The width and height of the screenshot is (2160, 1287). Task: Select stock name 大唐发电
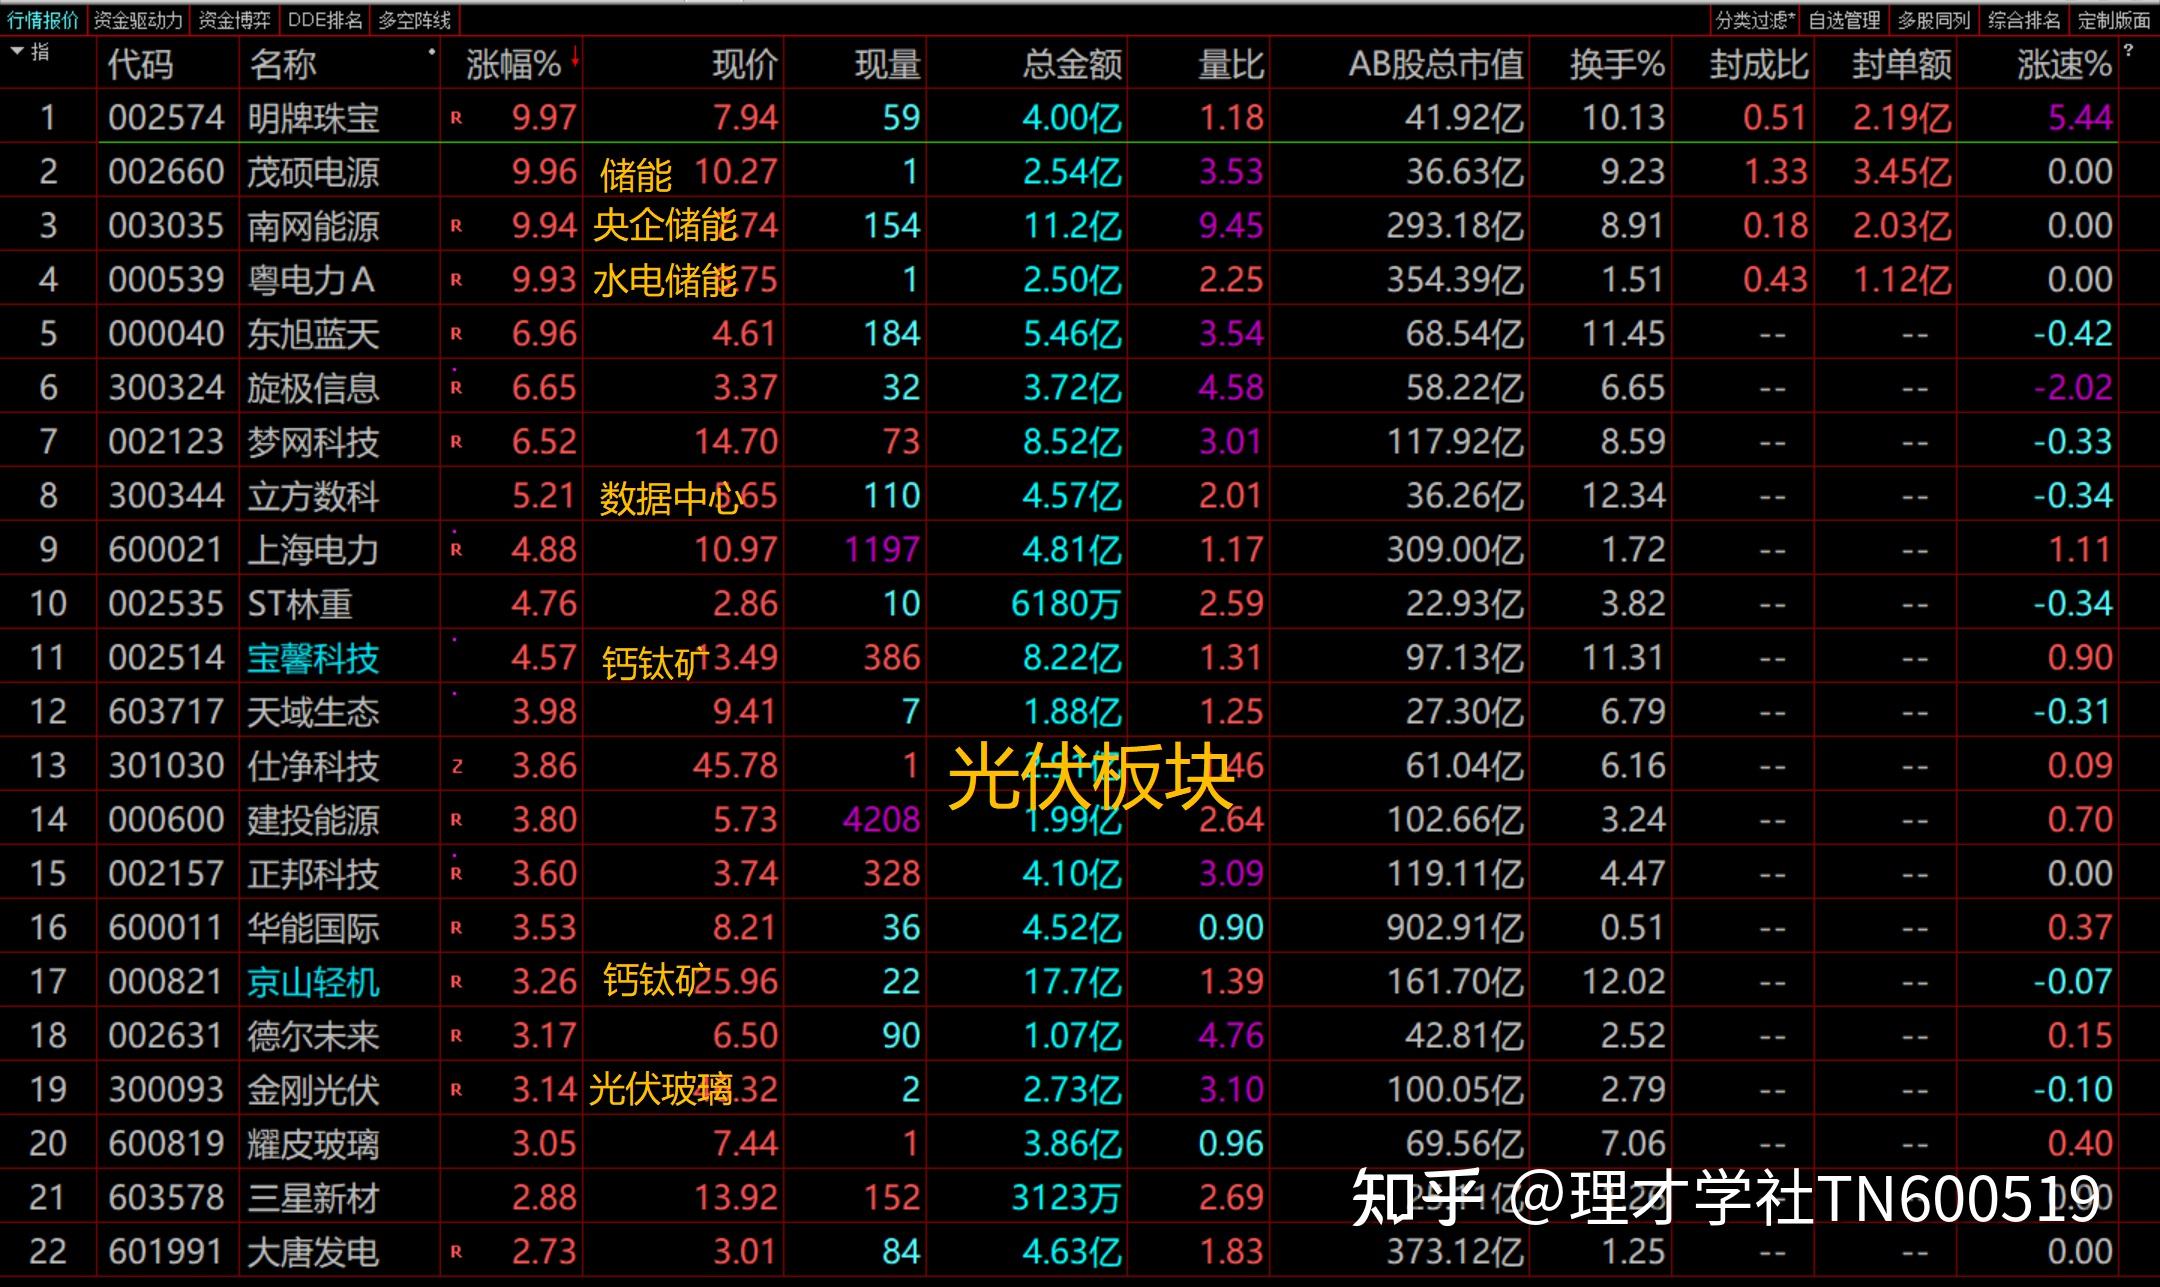pyautogui.click(x=313, y=1252)
